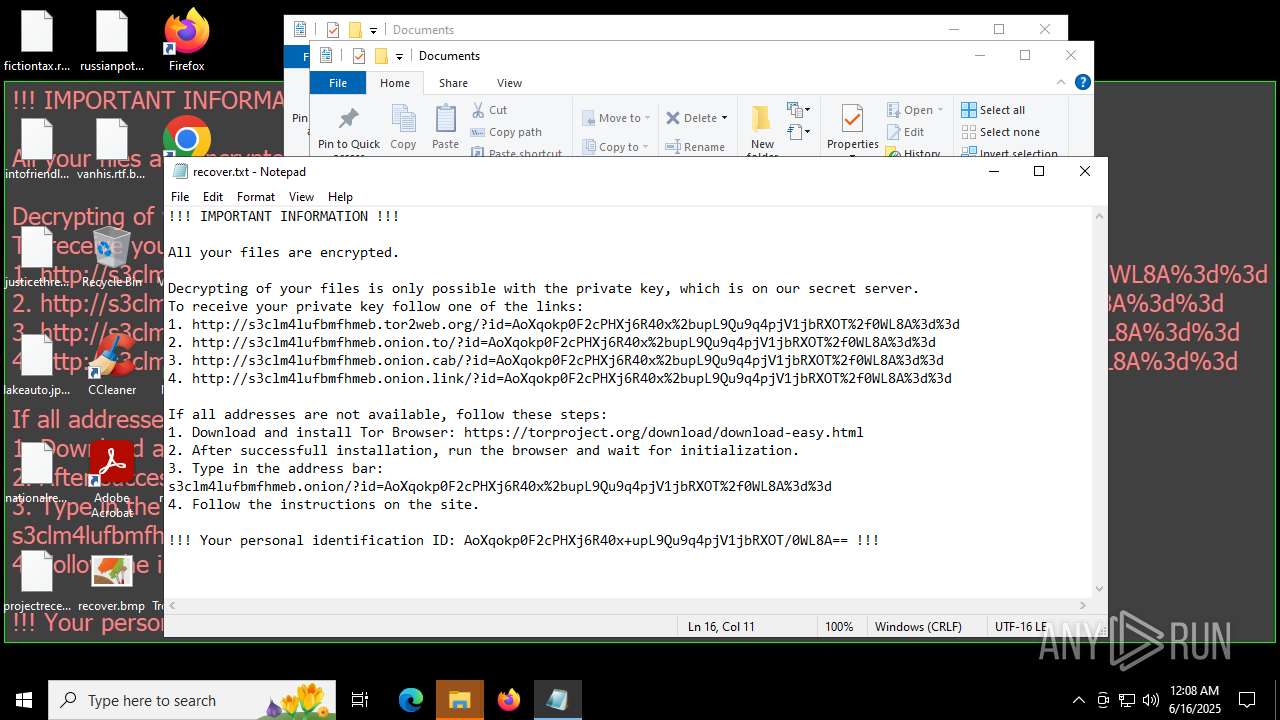The height and width of the screenshot is (720, 1280).
Task: Open the blue File tab in Documents explorer
Action: [338, 83]
